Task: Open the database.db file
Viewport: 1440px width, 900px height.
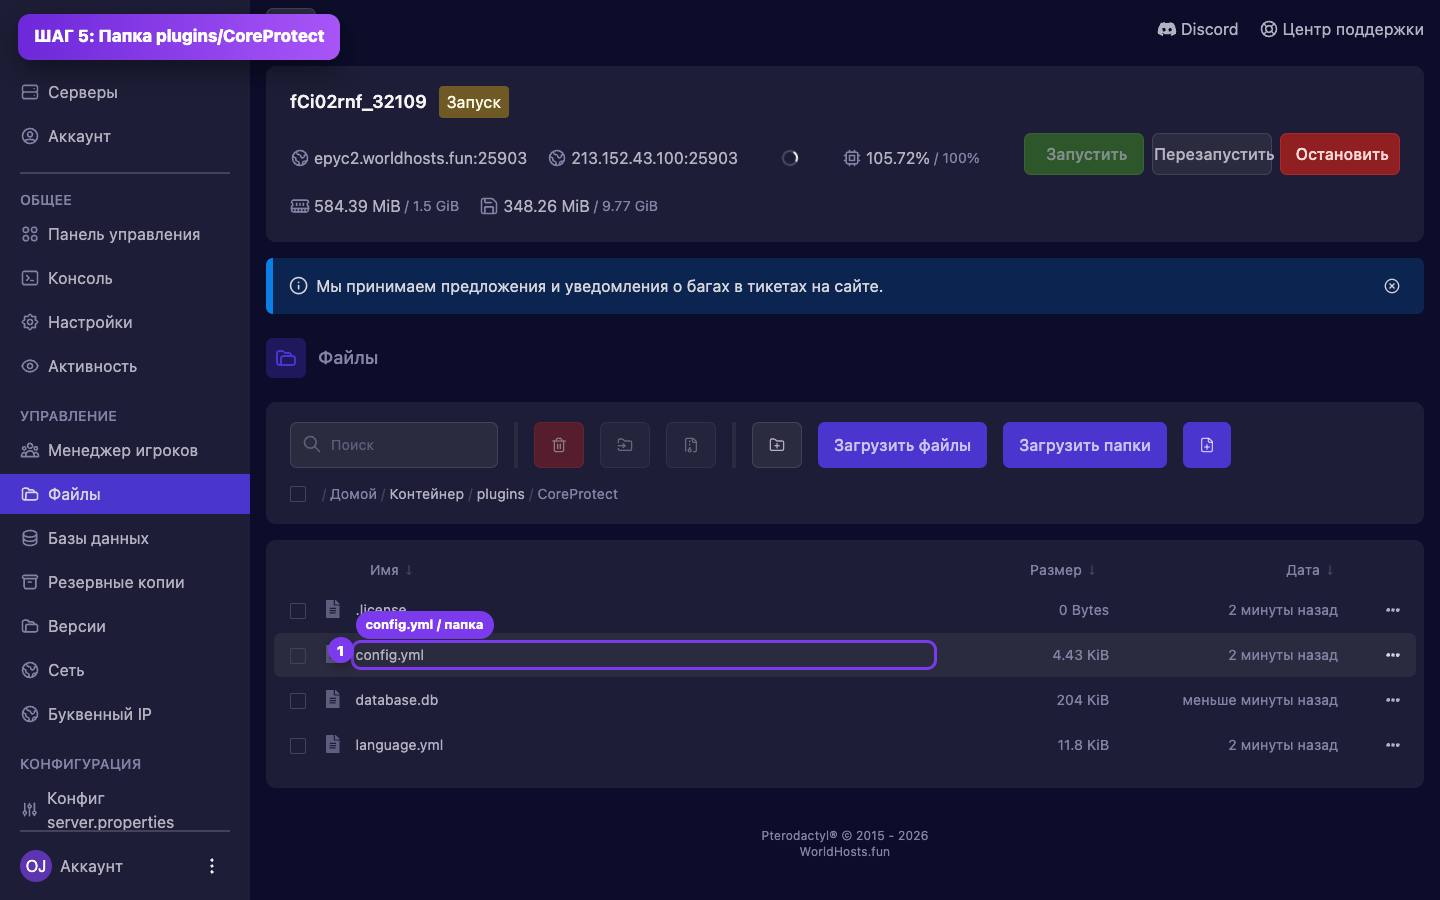Action: pos(397,700)
